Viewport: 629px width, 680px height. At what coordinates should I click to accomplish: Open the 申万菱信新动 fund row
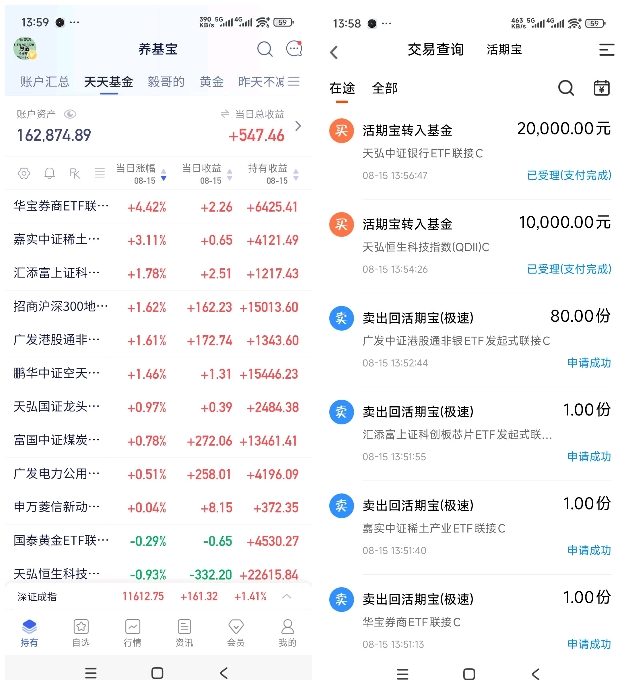point(158,507)
